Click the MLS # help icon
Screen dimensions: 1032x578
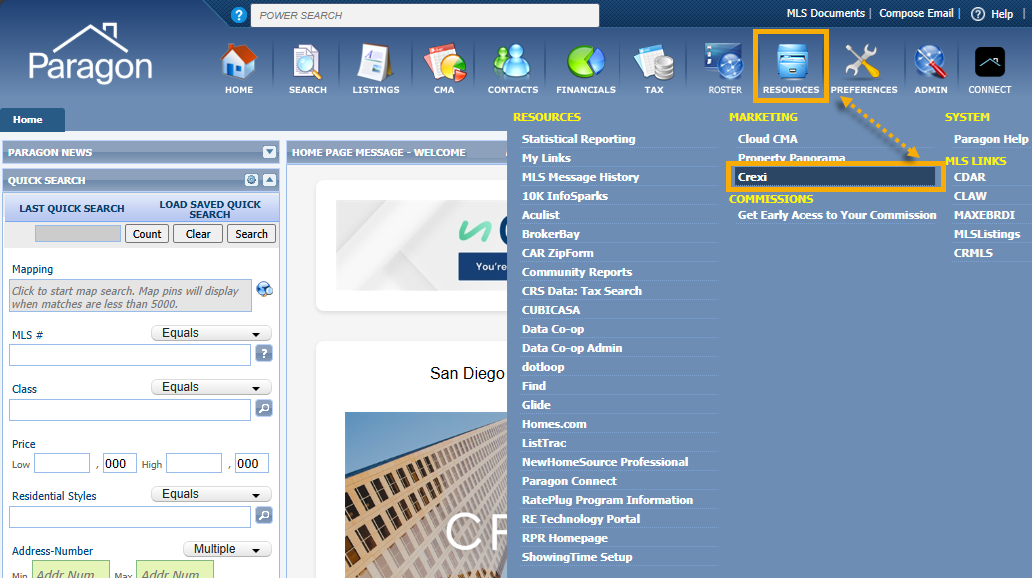coord(264,354)
